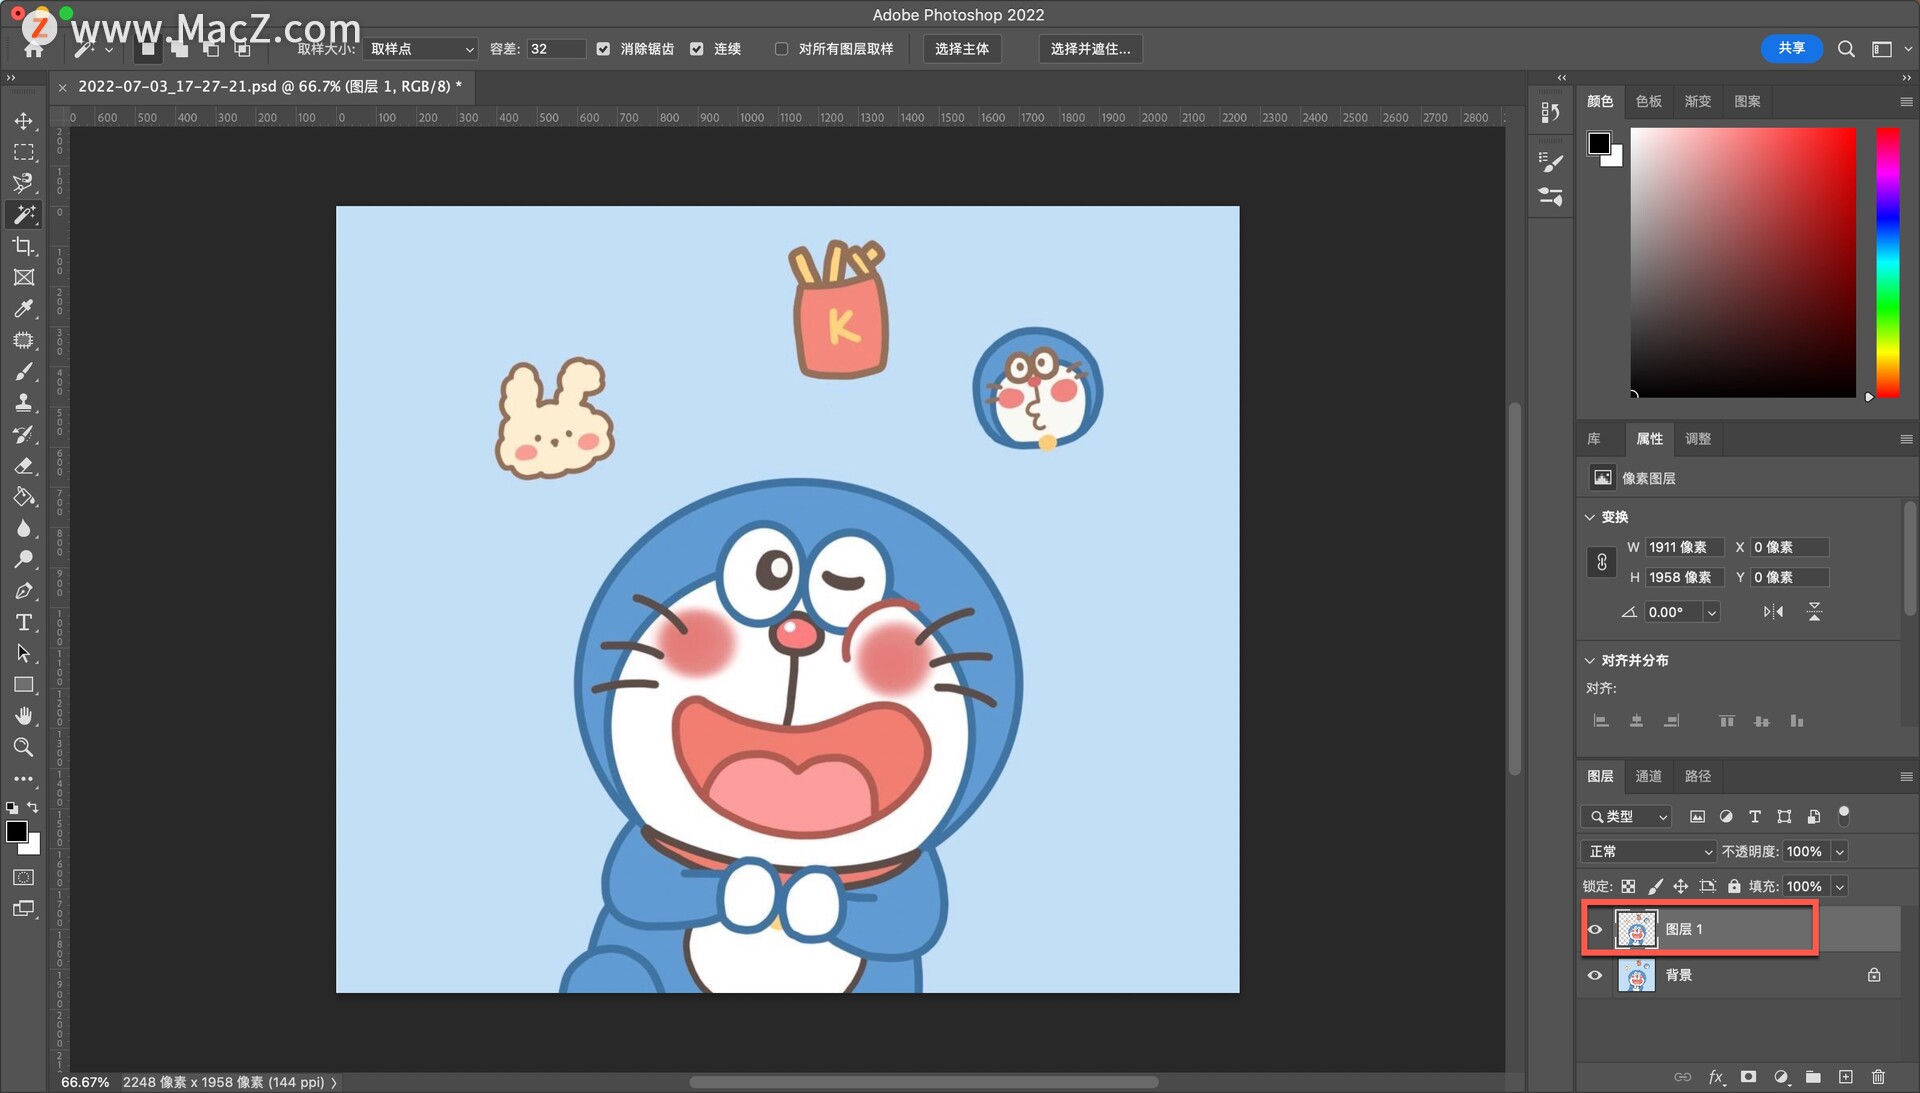Viewport: 1920px width, 1093px height.
Task: Select the Crop tool
Action: [x=23, y=246]
